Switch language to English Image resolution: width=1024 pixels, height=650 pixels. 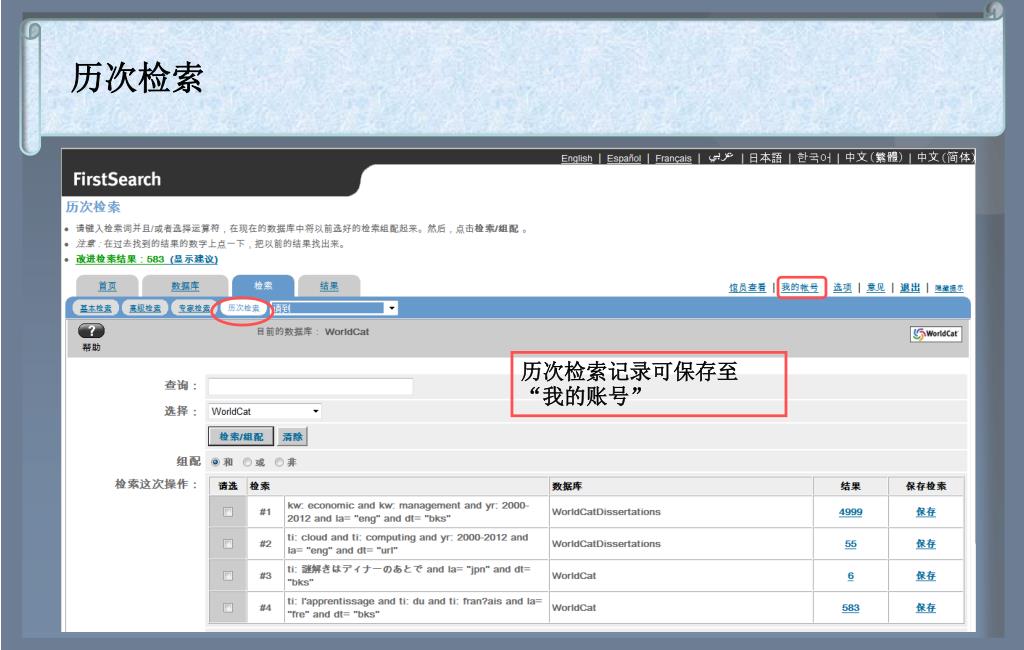pos(577,158)
